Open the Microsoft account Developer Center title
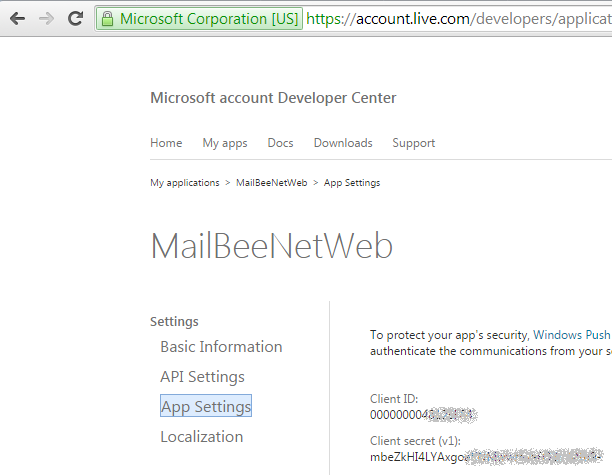Image resolution: width=612 pixels, height=475 pixels. click(273, 98)
